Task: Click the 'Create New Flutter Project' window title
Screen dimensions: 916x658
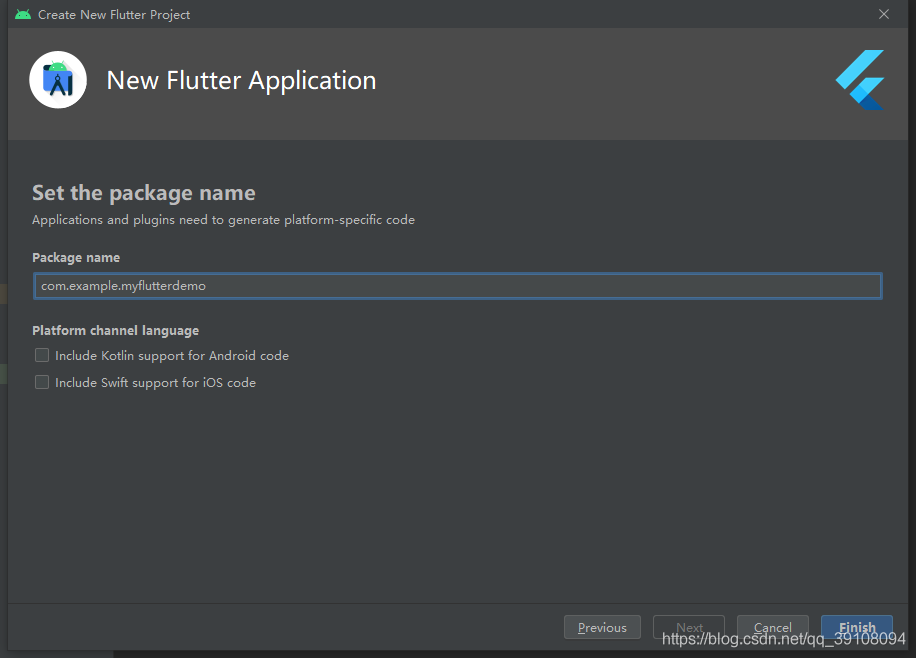Action: [114, 15]
